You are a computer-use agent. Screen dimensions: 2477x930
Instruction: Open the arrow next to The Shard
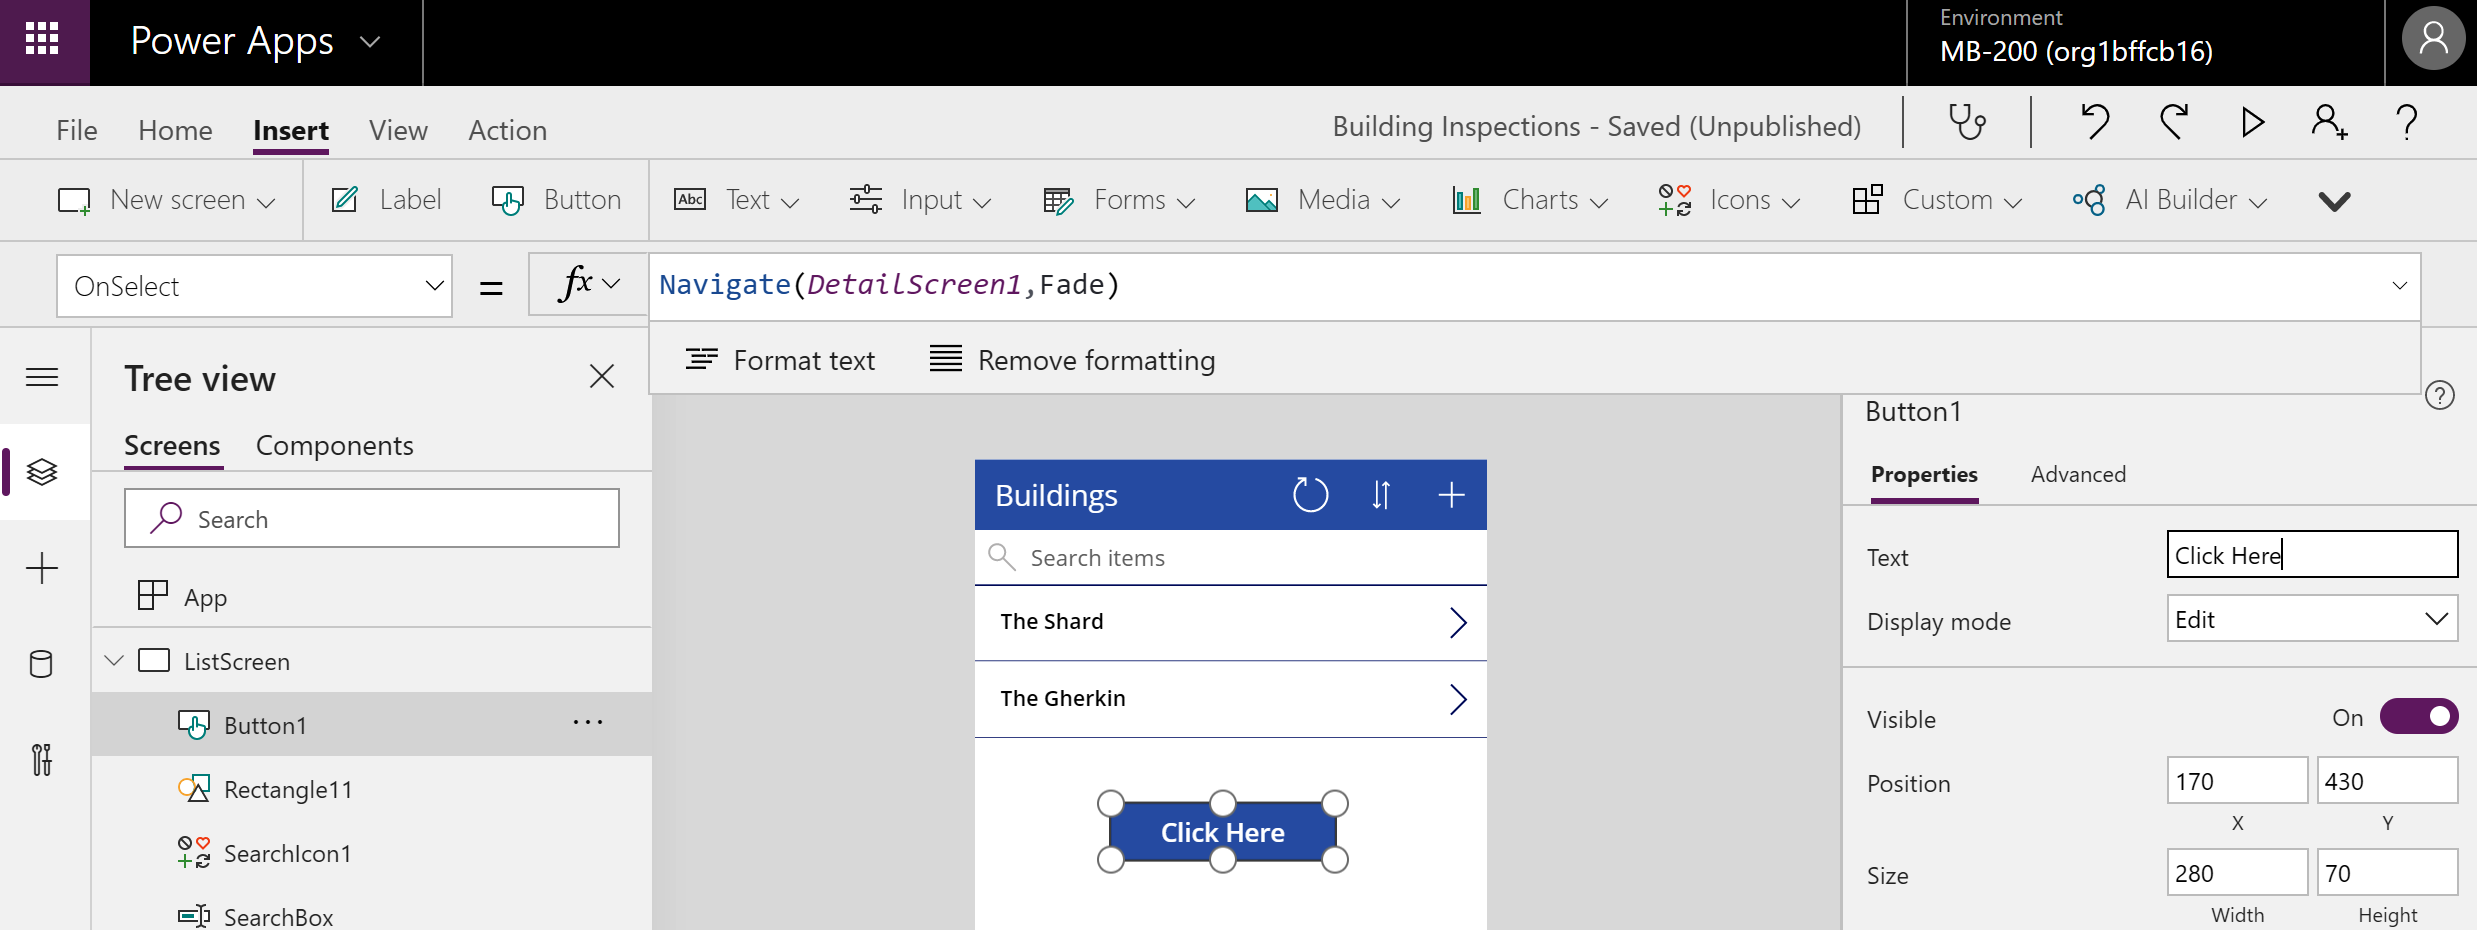tap(1458, 622)
